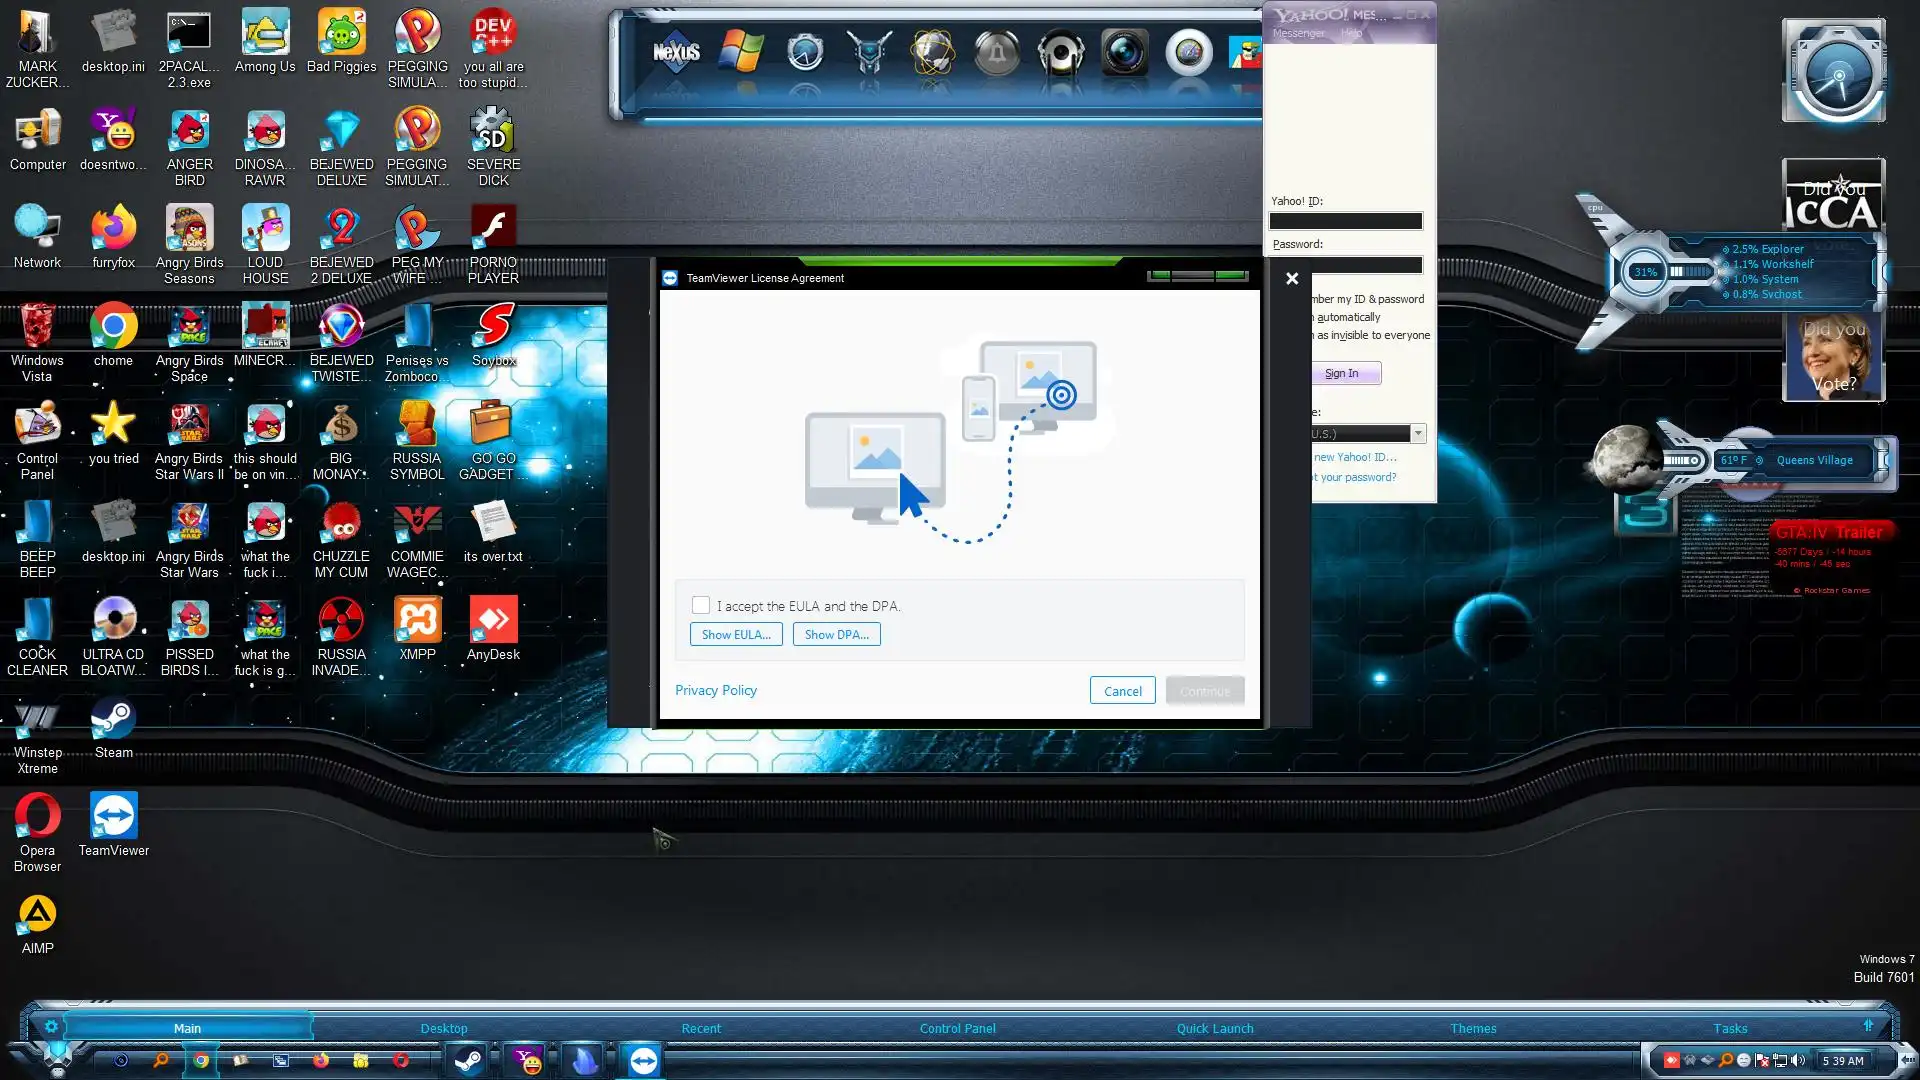Click the gear settings icon left of Main tab
Screen dimensions: 1920x1080
click(51, 1026)
